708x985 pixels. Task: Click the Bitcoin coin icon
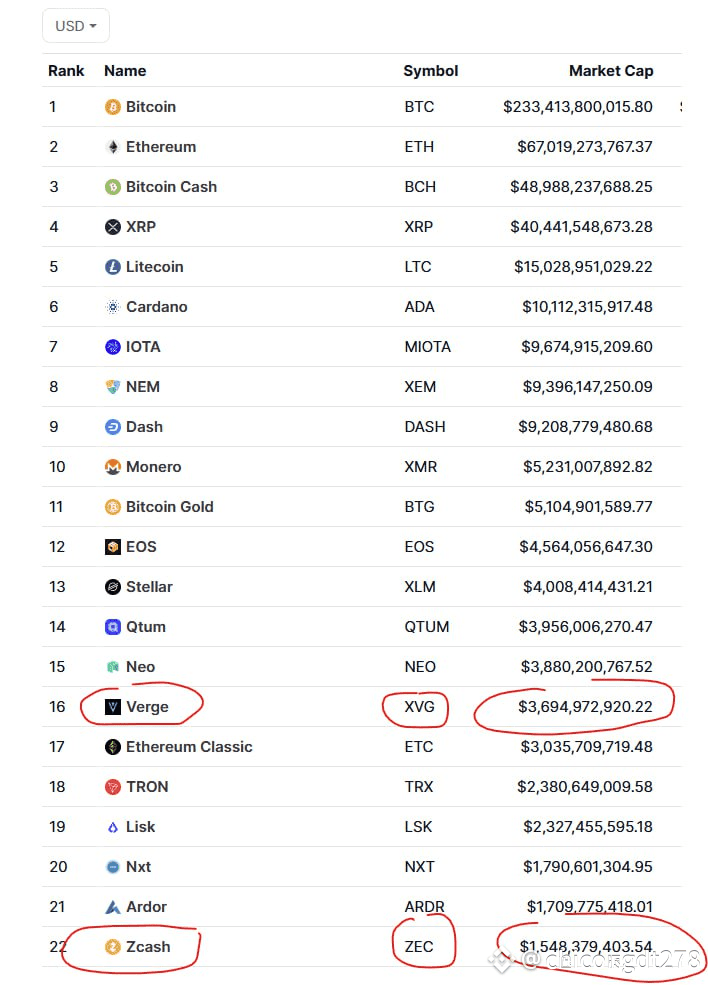coord(113,107)
